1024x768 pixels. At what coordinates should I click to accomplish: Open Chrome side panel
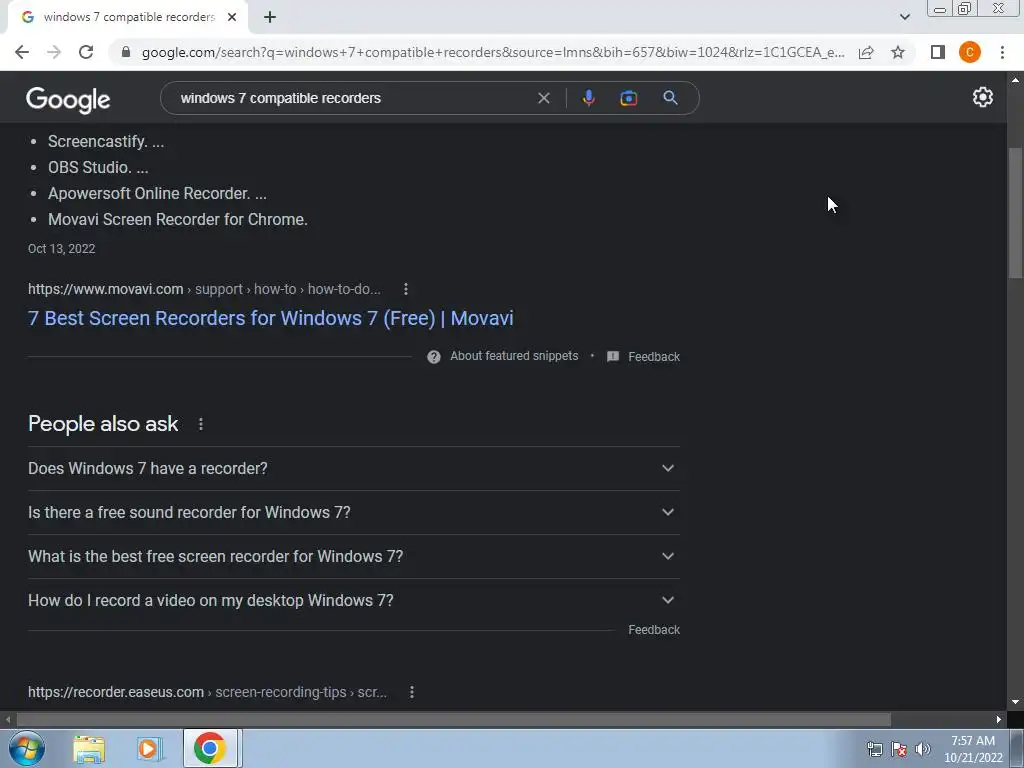click(x=938, y=52)
